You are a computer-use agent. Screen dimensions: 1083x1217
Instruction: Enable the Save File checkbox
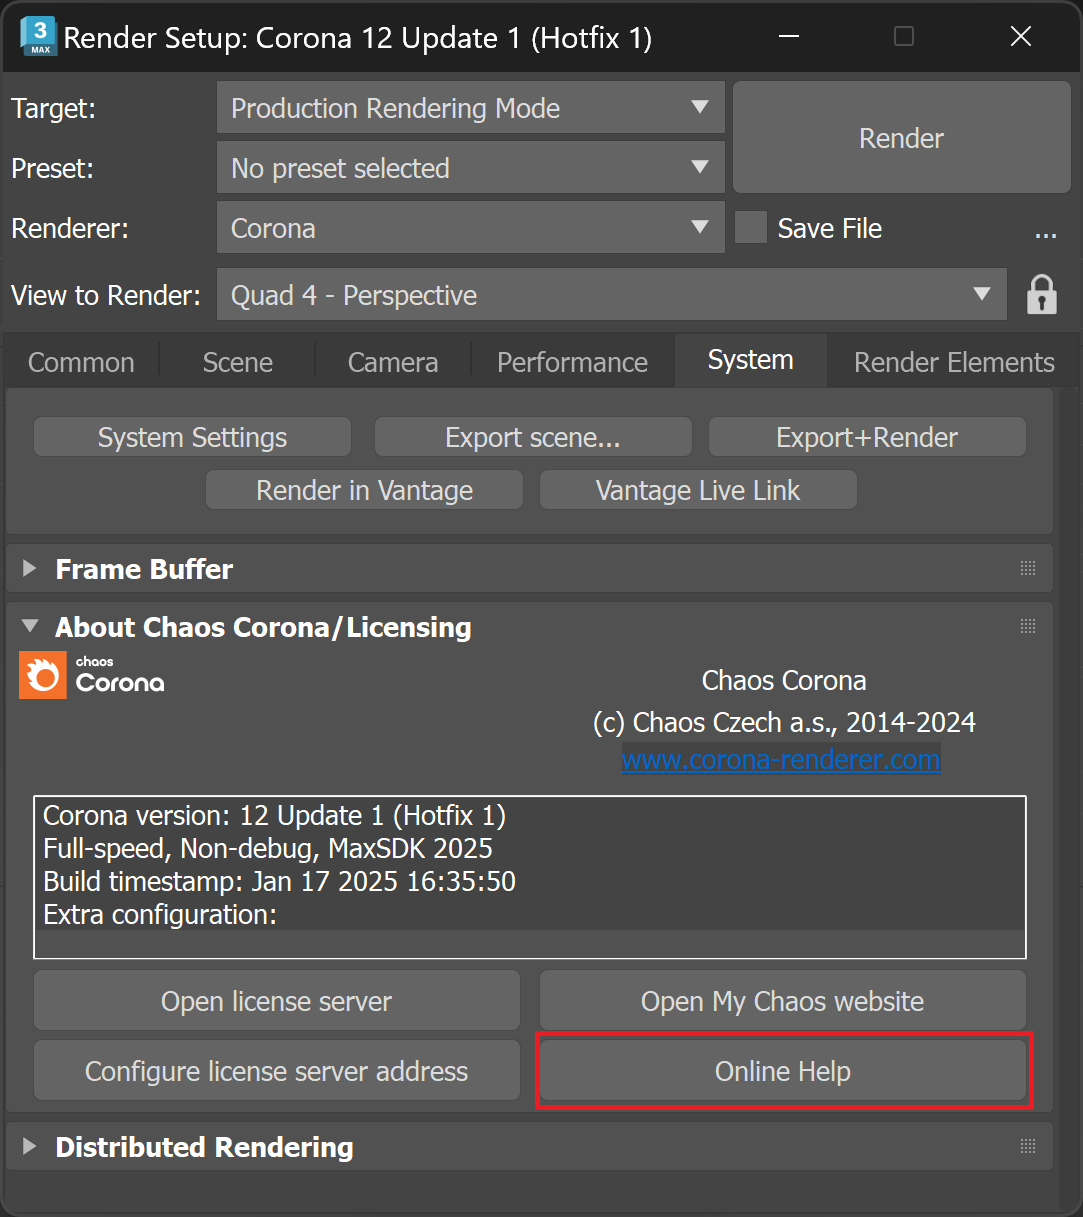(x=751, y=227)
